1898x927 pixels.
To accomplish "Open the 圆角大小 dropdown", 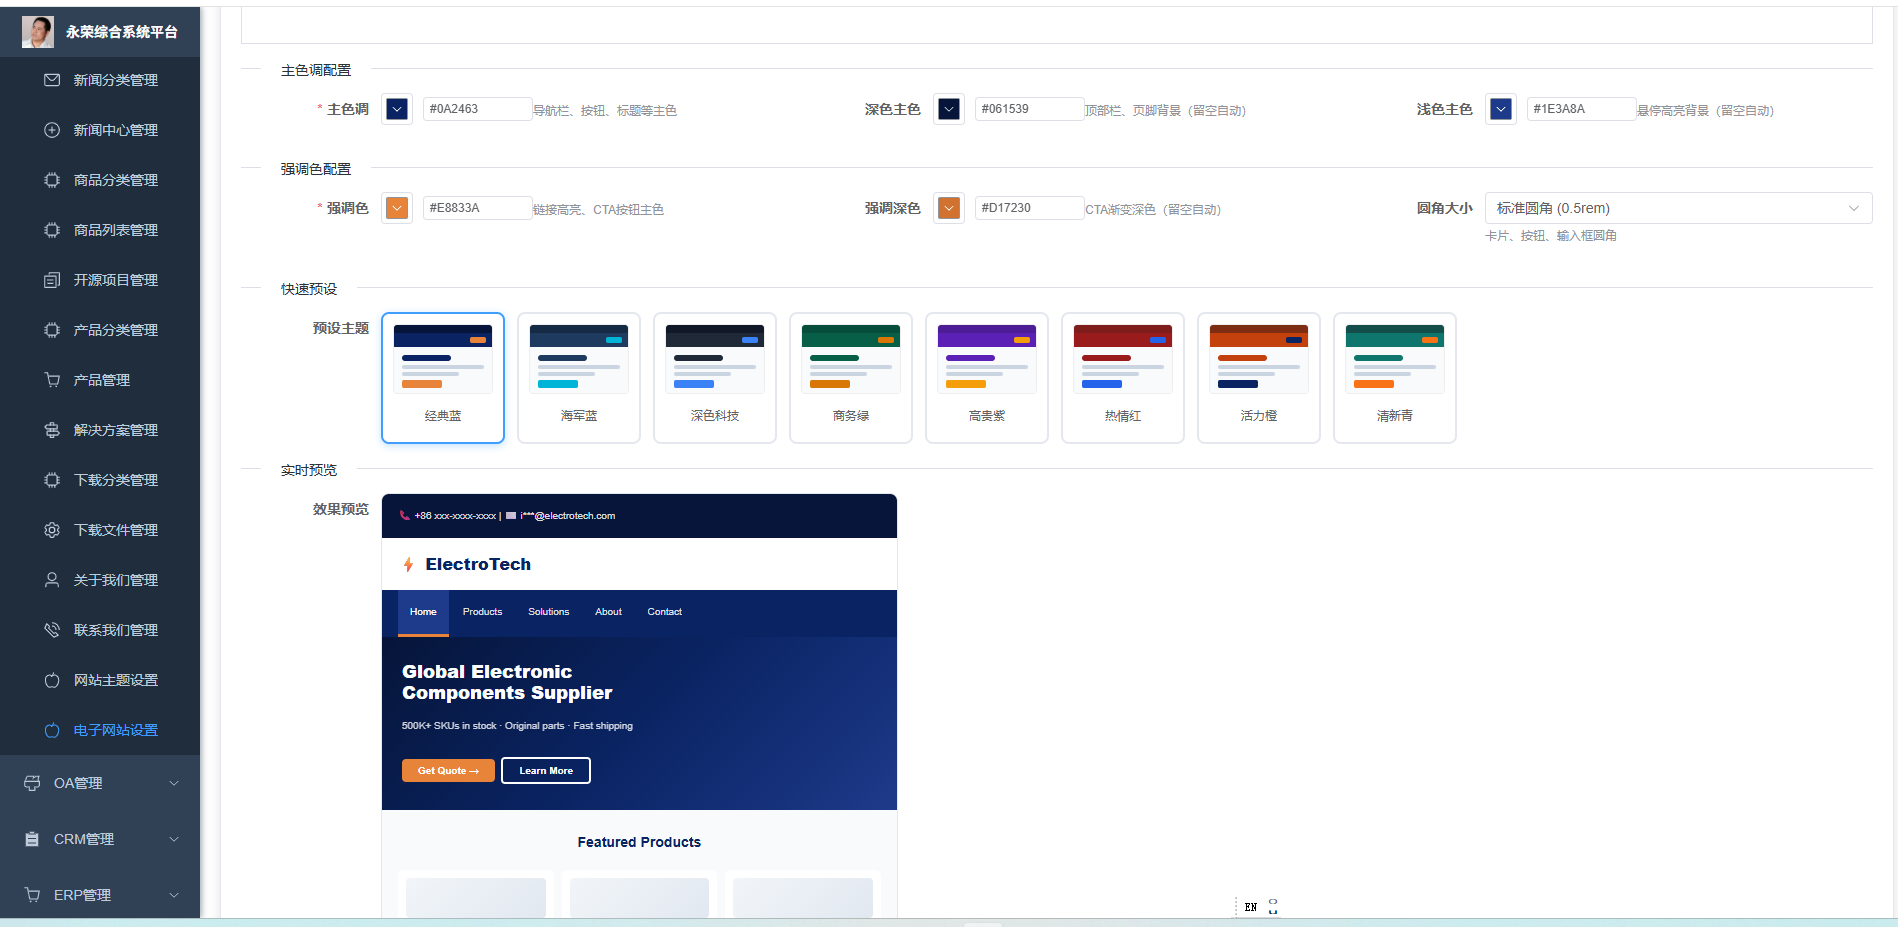I will [x=1678, y=208].
